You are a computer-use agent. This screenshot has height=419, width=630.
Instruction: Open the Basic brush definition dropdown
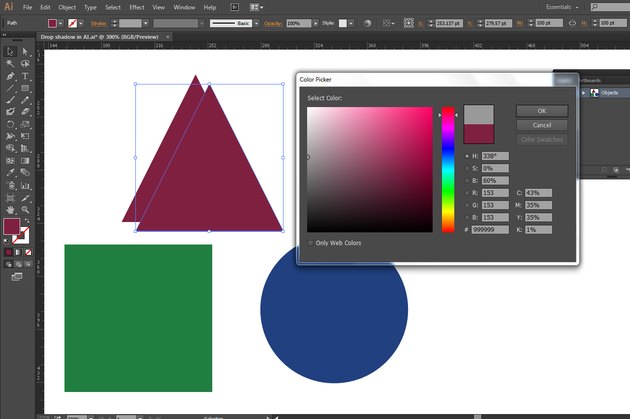tap(256, 23)
